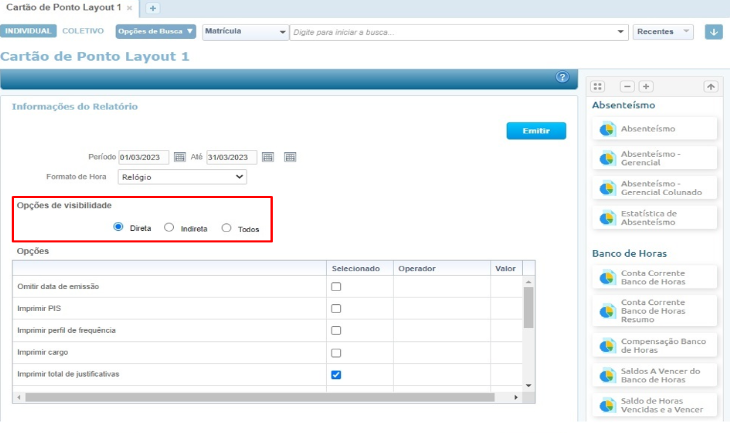Open the start date calendar picker
The image size is (730, 433).
click(x=180, y=157)
